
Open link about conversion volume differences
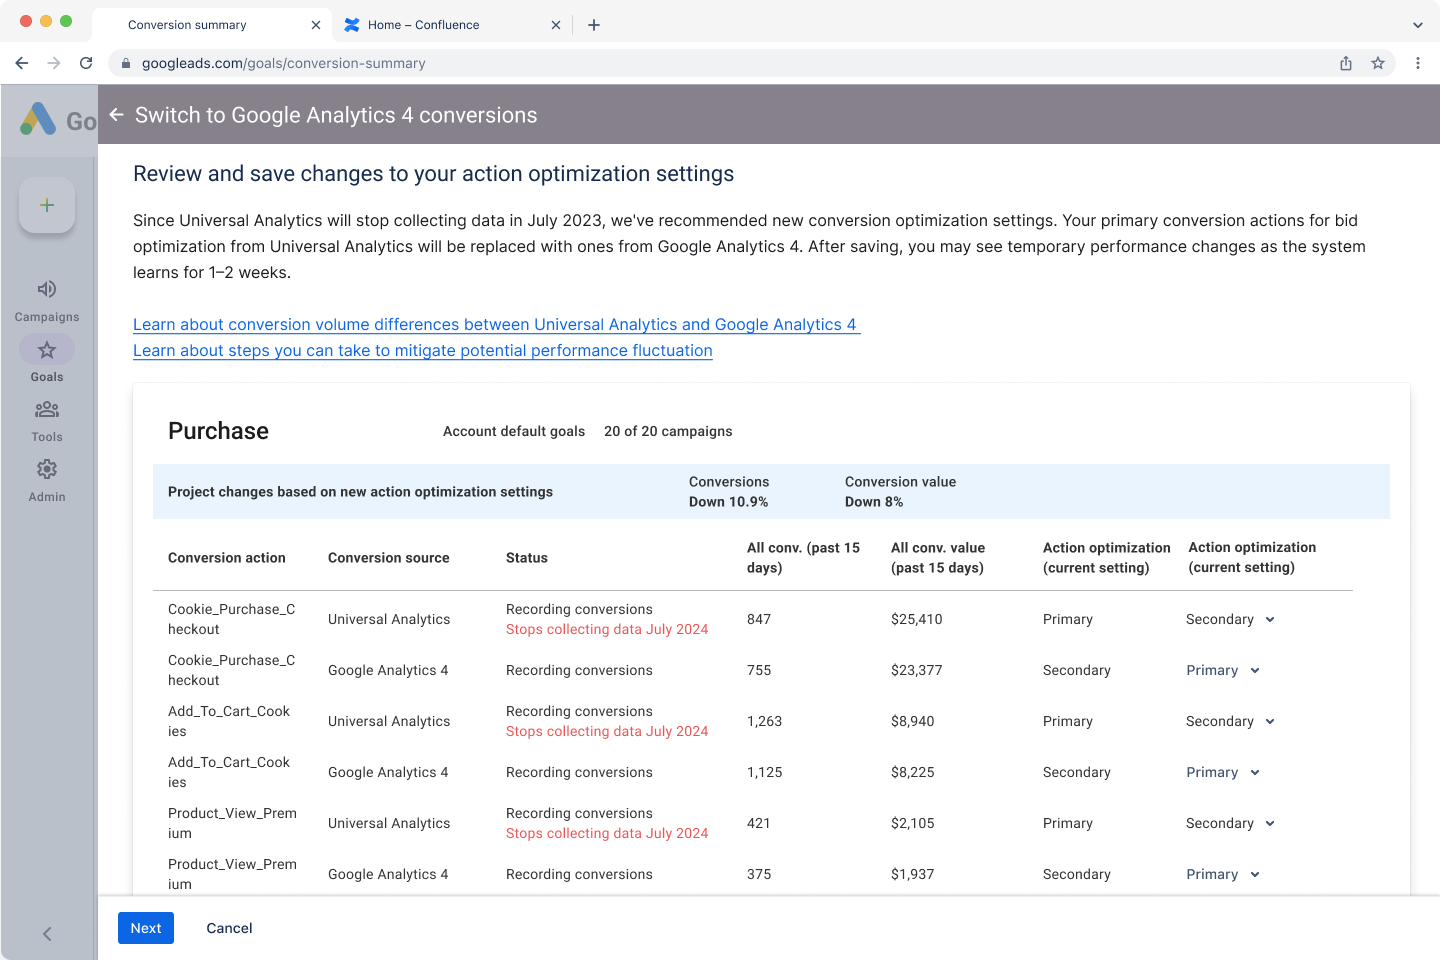click(496, 324)
